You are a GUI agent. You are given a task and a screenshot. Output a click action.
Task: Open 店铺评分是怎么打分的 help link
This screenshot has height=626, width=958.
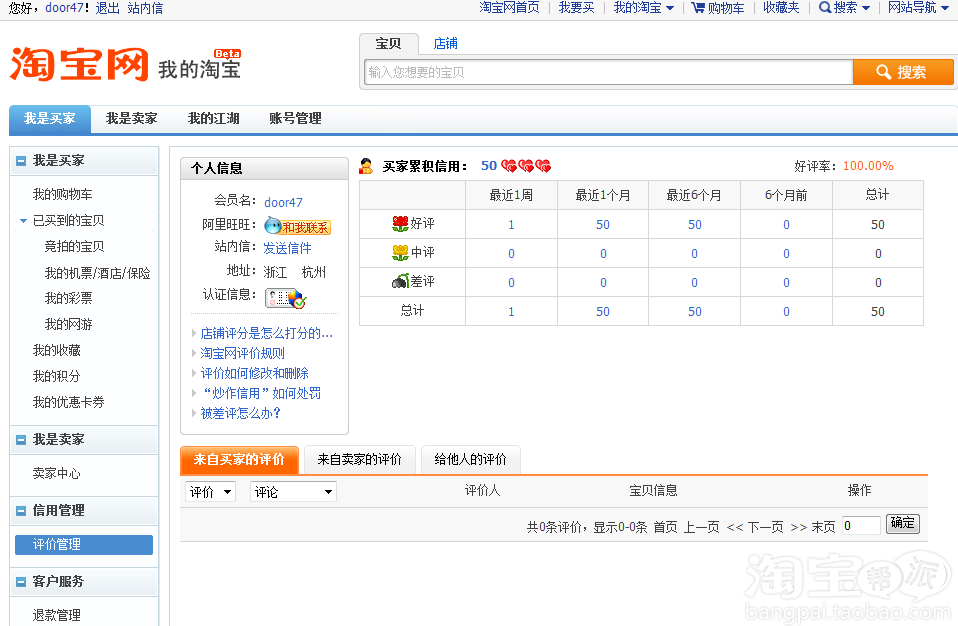pos(266,333)
